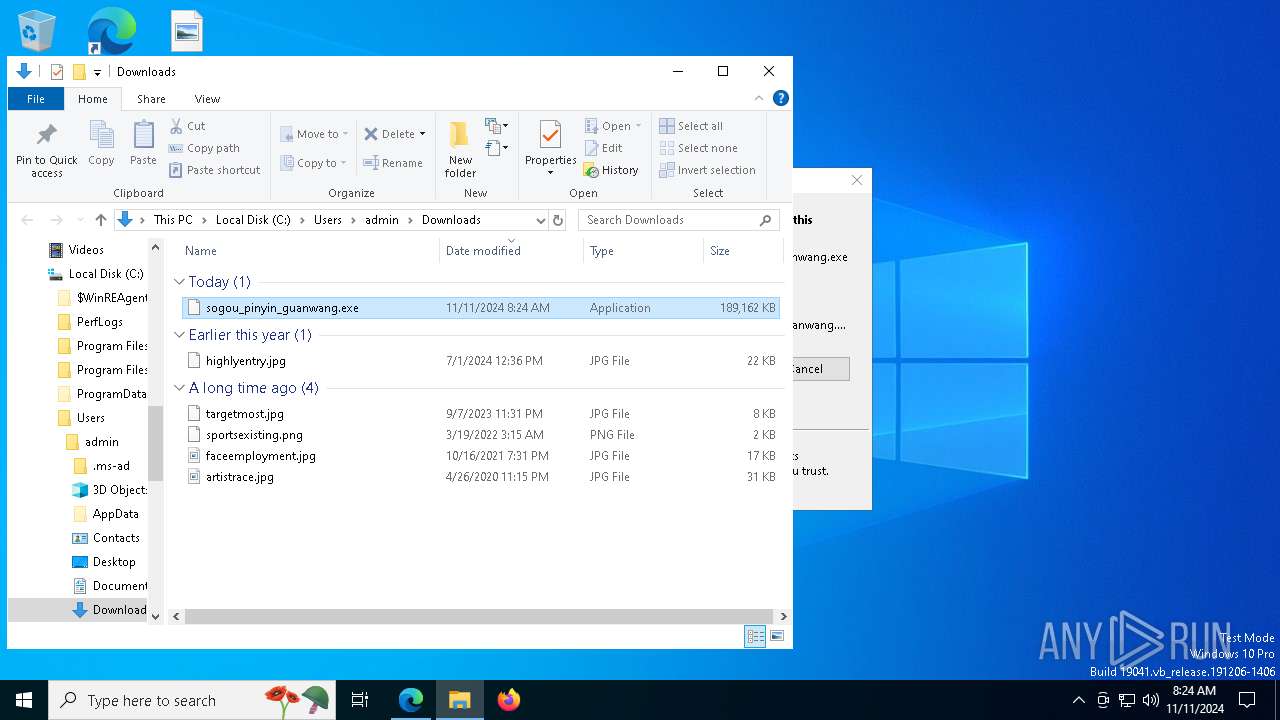Click Open in the ribbon

click(x=613, y=126)
